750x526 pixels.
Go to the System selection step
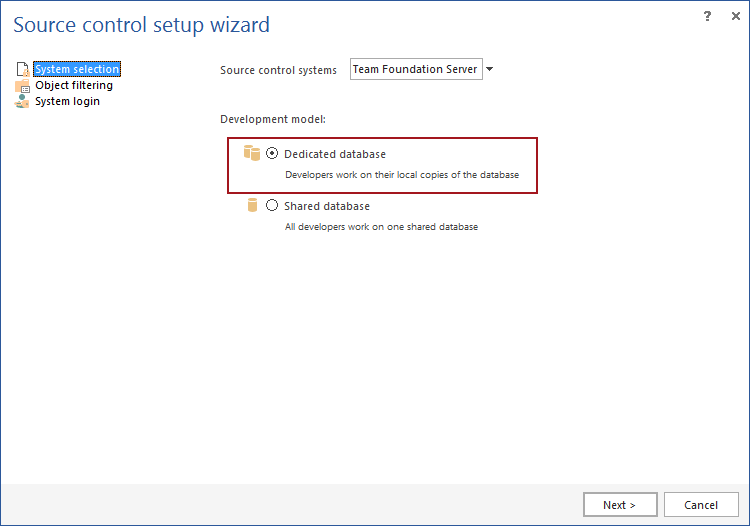coord(77,70)
